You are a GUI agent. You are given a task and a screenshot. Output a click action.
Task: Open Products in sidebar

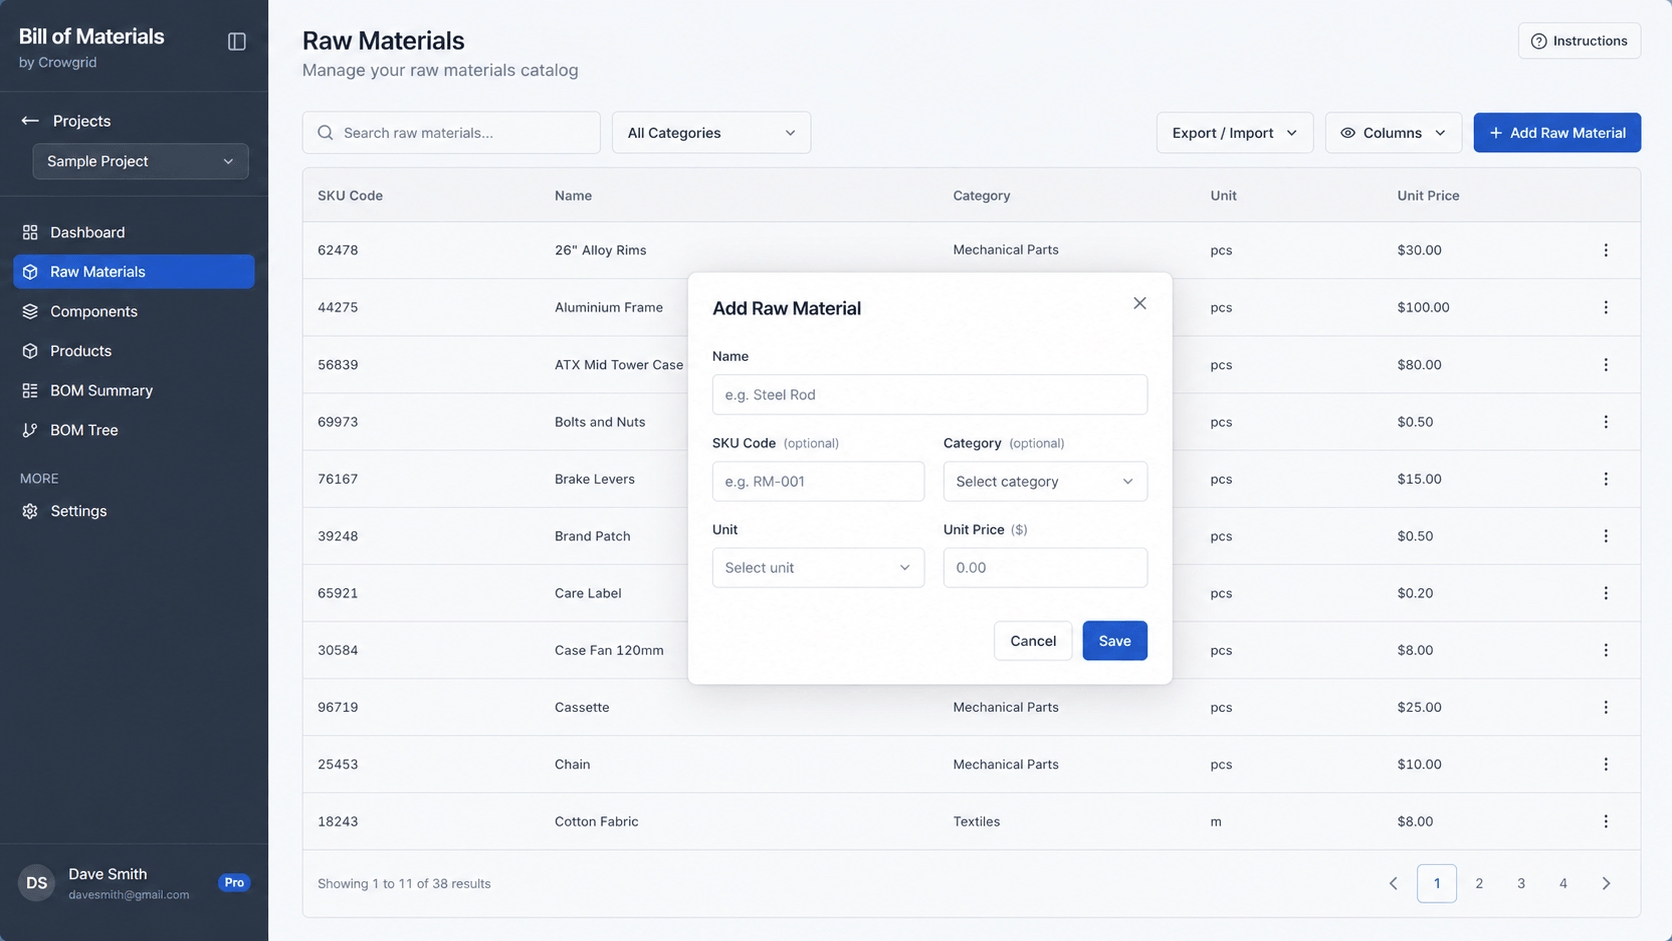pyautogui.click(x=134, y=351)
